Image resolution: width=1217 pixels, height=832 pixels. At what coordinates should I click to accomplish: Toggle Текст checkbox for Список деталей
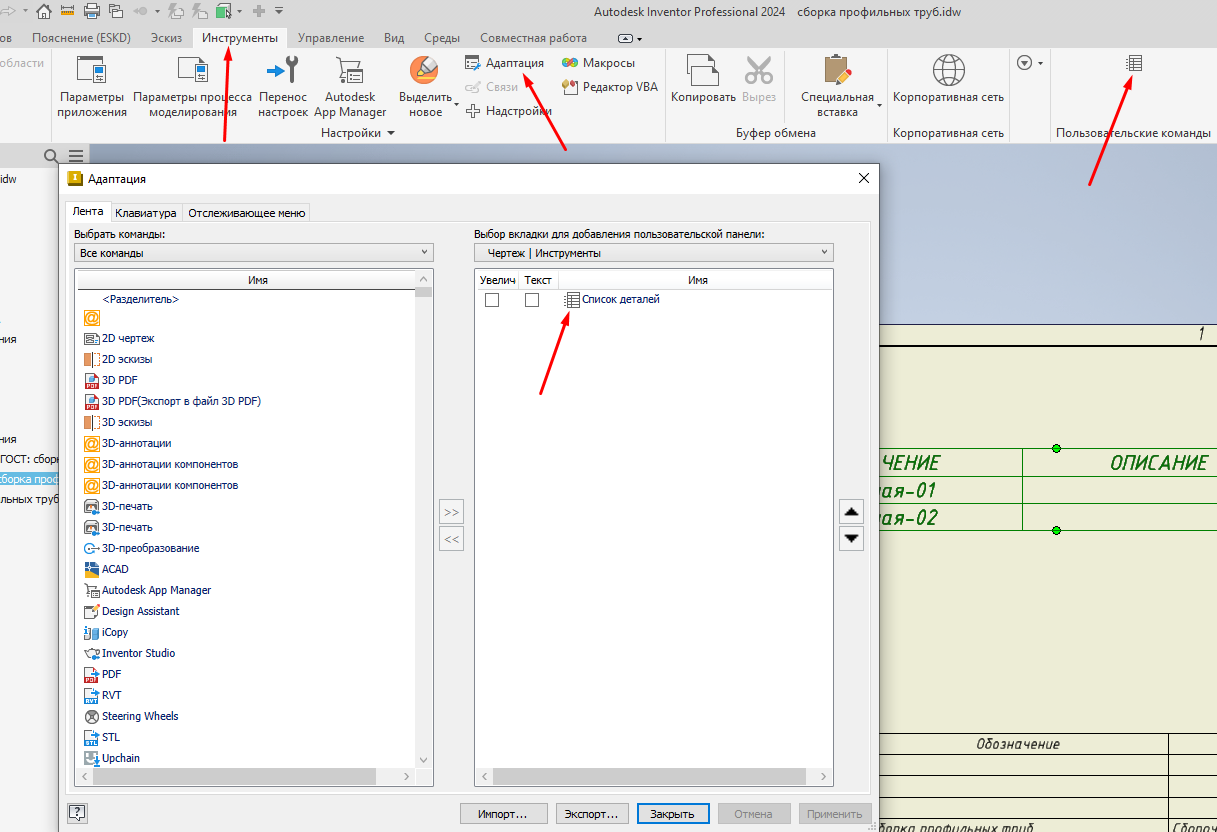532,300
